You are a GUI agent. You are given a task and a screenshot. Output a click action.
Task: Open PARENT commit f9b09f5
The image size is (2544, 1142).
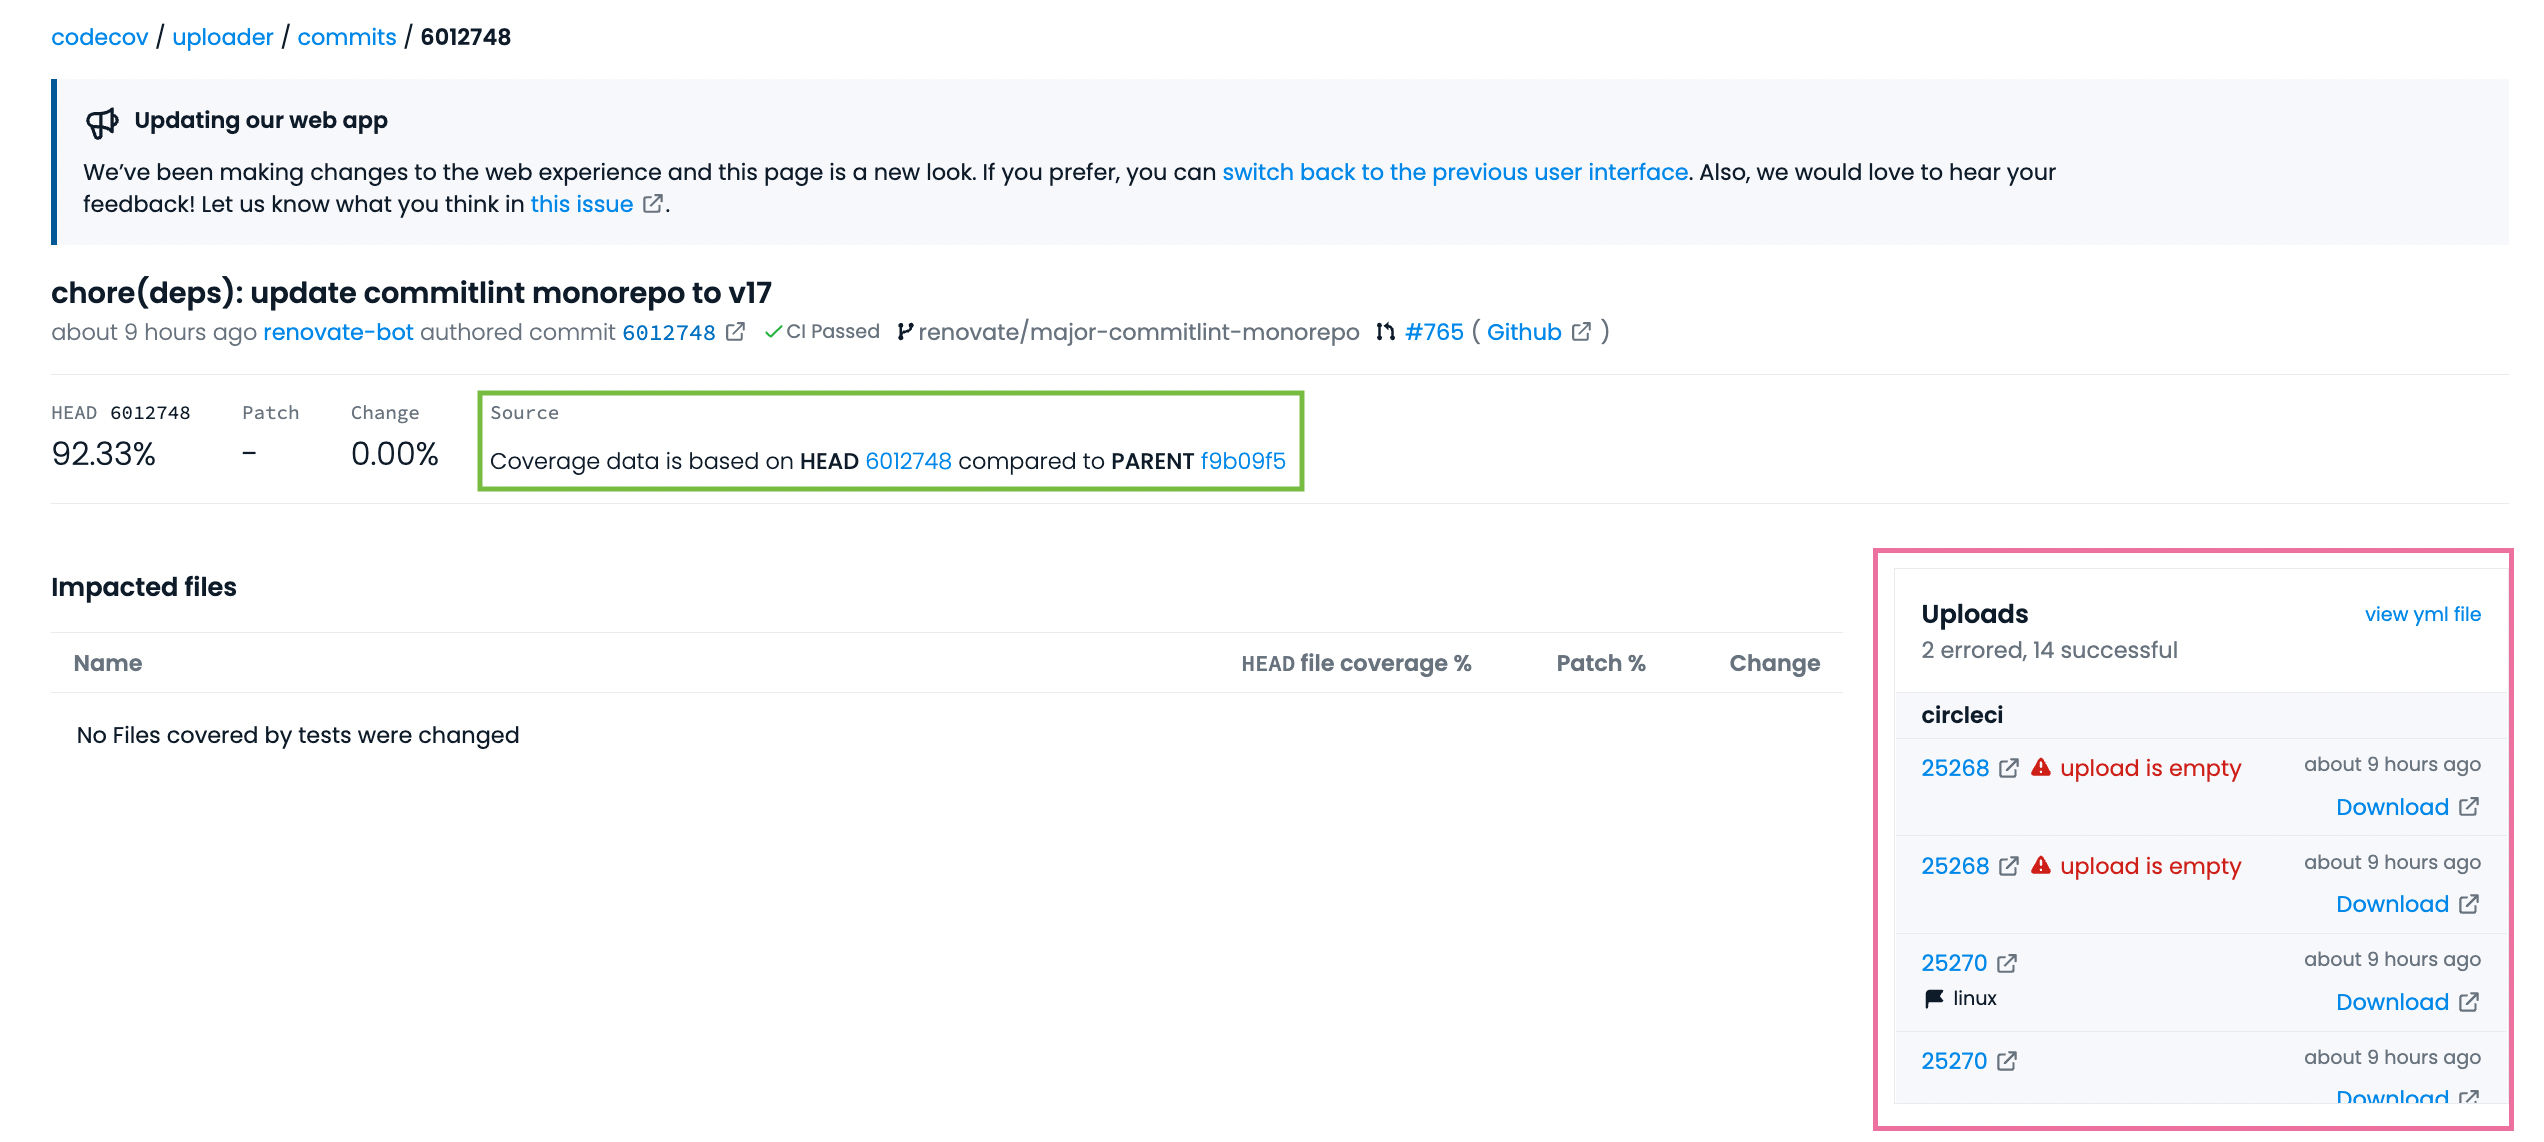point(1243,461)
